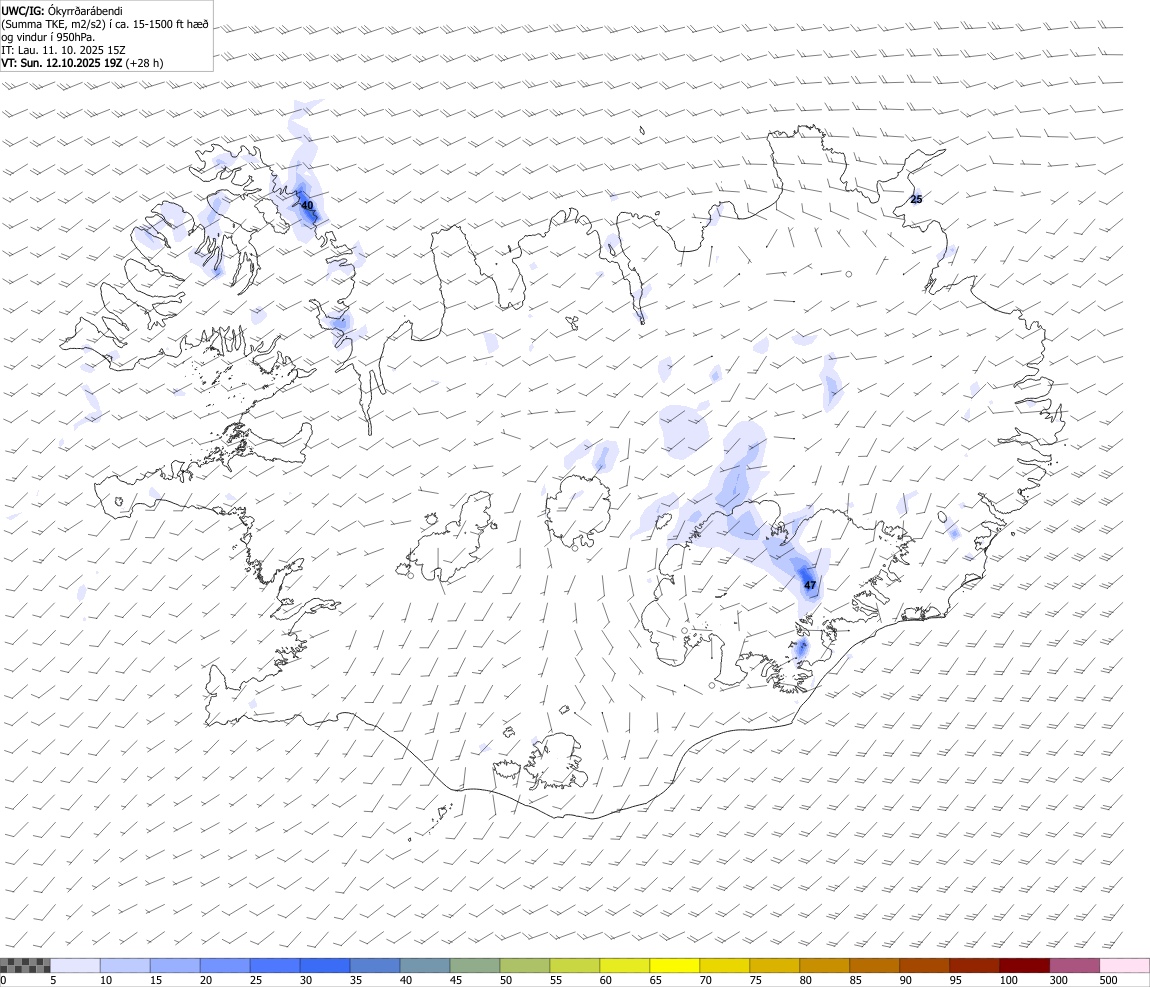Click the legend scale label 95
Viewport: 1150px width, 987px height.
(x=955, y=980)
